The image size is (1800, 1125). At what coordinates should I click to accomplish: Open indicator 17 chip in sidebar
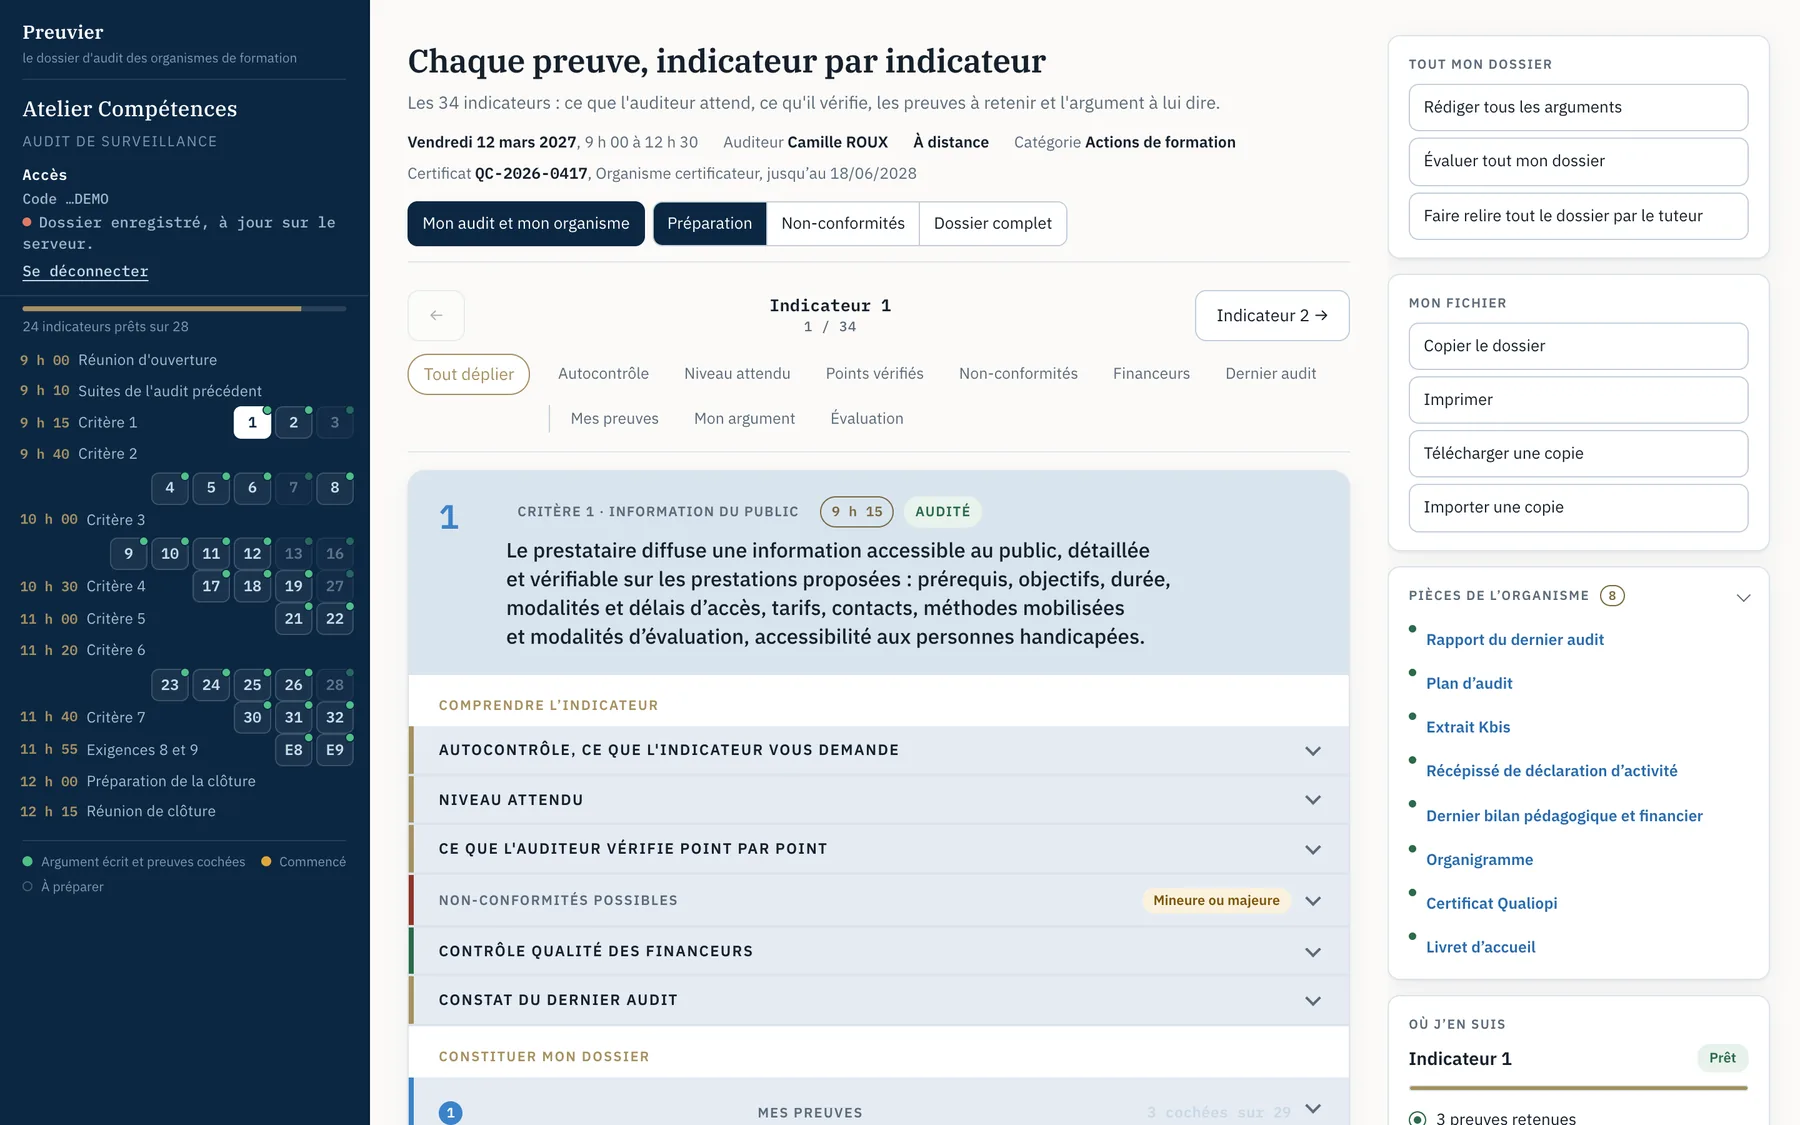click(211, 586)
